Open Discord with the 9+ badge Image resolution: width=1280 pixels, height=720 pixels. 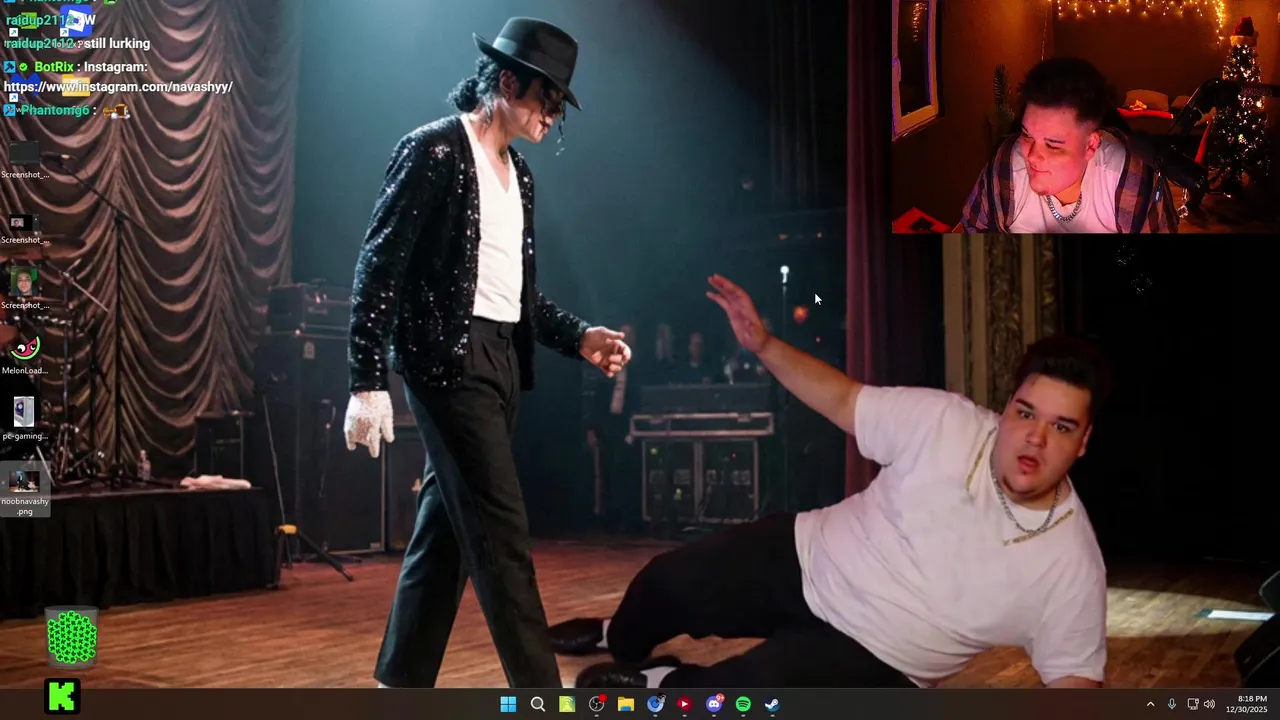tap(714, 704)
